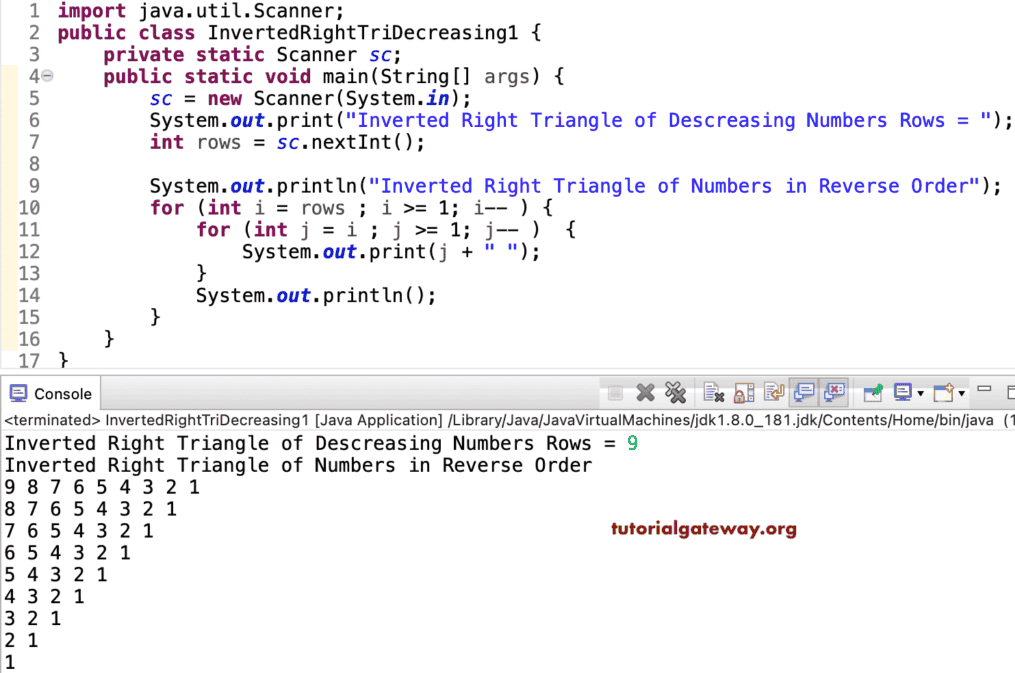This screenshot has height=673, width=1015.
Task: Toggle Show Console When Standard Error Changes
Action: [835, 392]
